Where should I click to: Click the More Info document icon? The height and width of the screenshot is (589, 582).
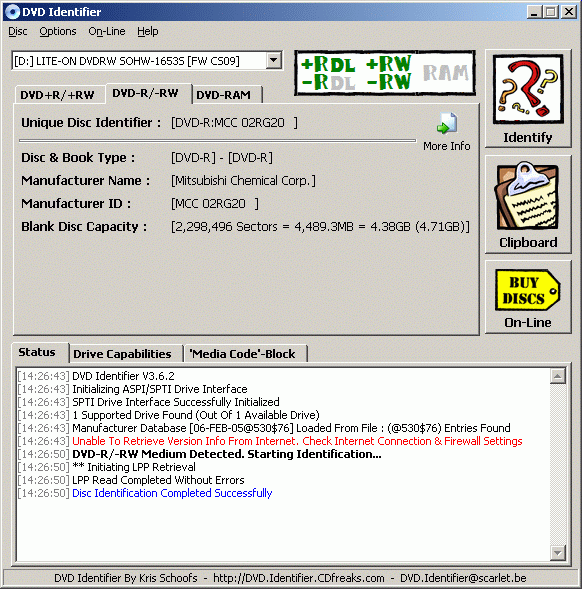tap(447, 123)
